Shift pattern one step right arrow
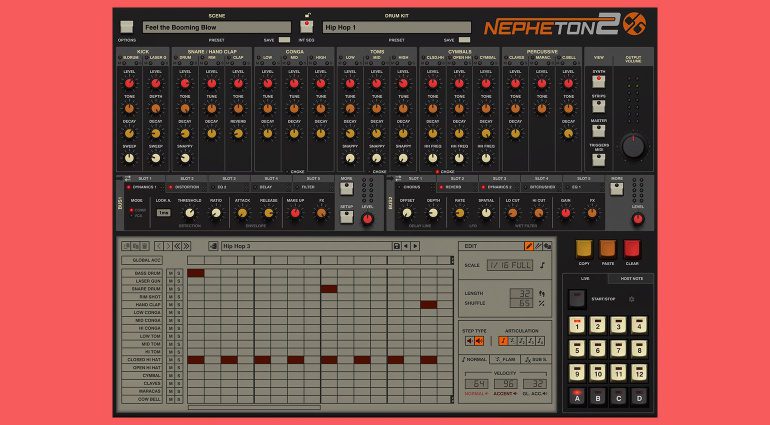 168,246
